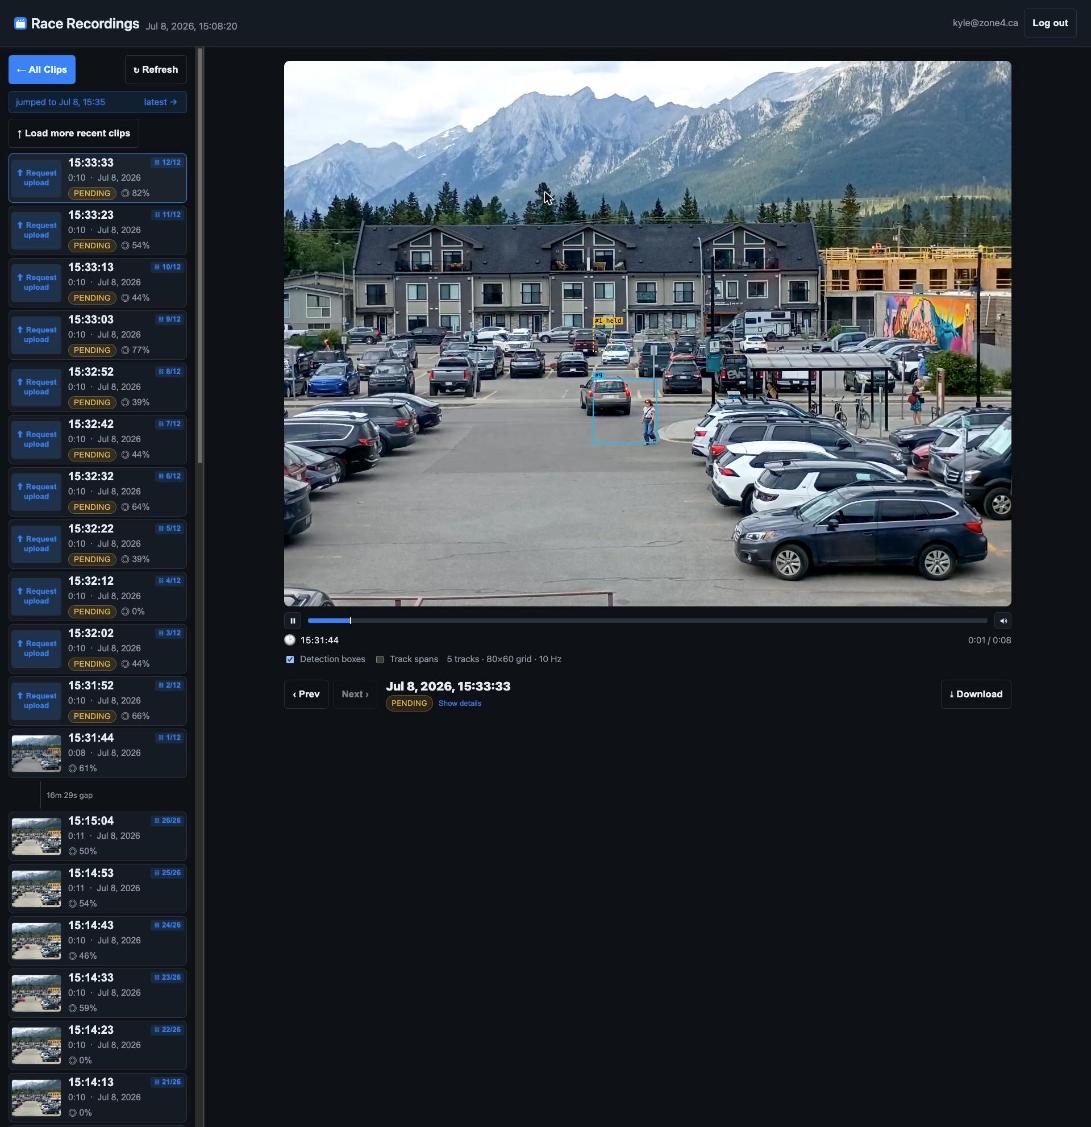Log out of the account

pyautogui.click(x=1050, y=23)
